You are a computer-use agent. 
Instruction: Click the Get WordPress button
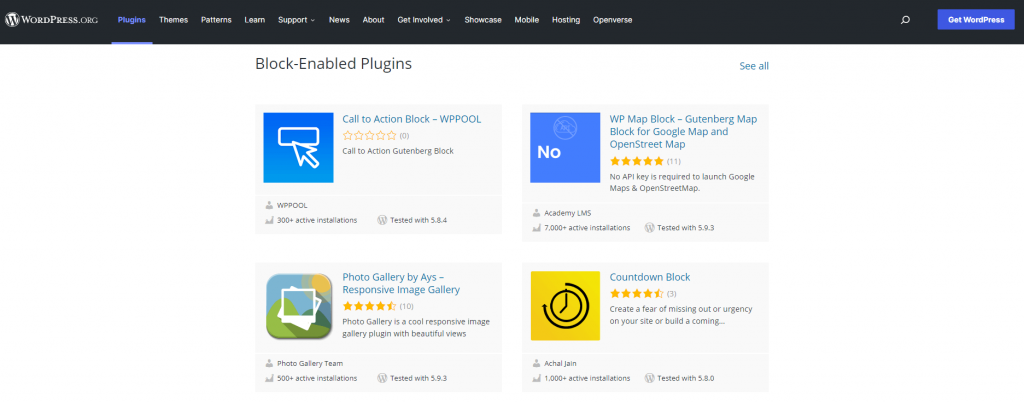point(976,20)
